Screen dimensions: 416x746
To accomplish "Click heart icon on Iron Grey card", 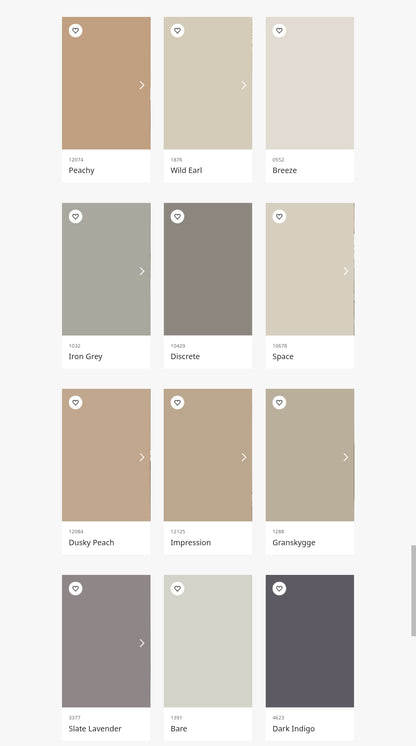I will pos(76,217).
